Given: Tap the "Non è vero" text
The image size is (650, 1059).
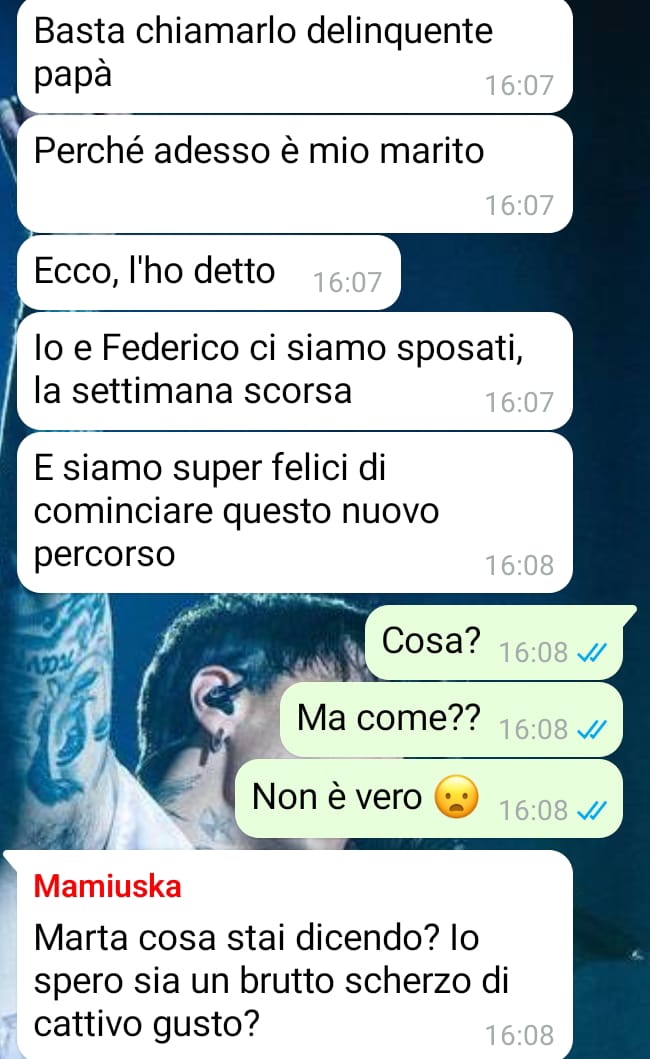Looking at the screenshot, I should tap(336, 797).
